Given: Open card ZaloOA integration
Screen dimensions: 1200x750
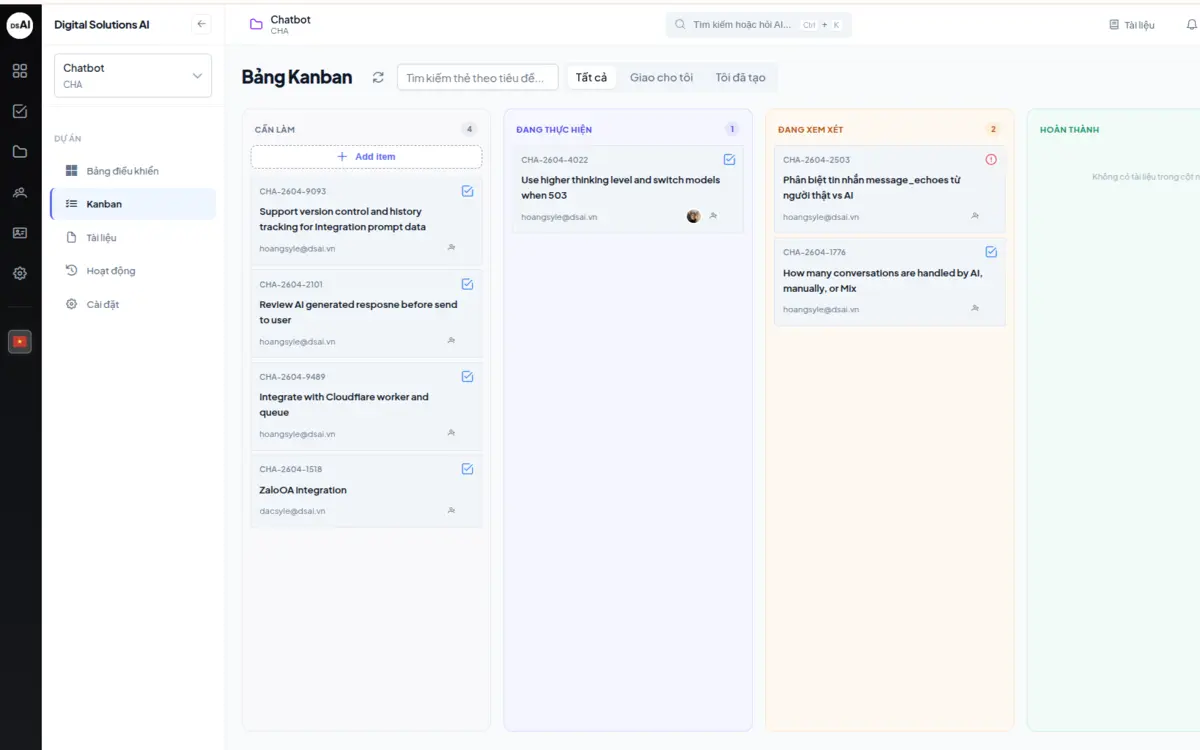Looking at the screenshot, I should (366, 490).
